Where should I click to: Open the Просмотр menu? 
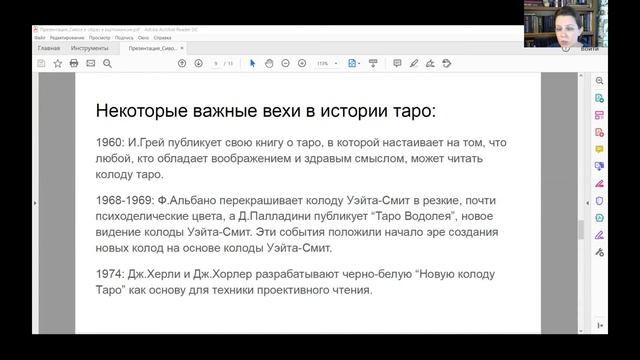100,38
